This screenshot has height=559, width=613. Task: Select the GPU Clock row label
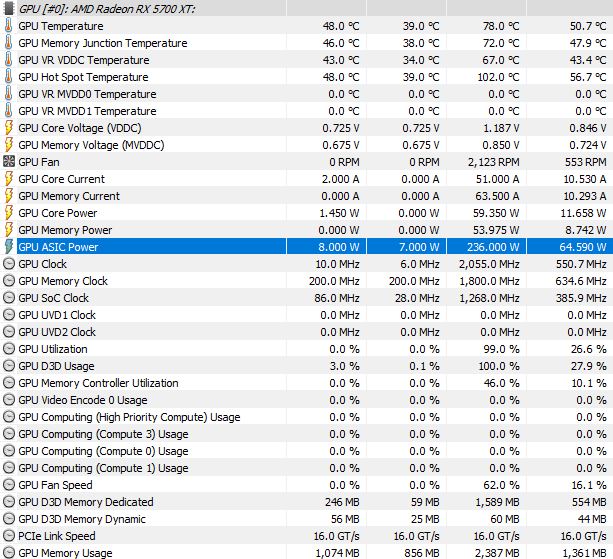[42, 264]
